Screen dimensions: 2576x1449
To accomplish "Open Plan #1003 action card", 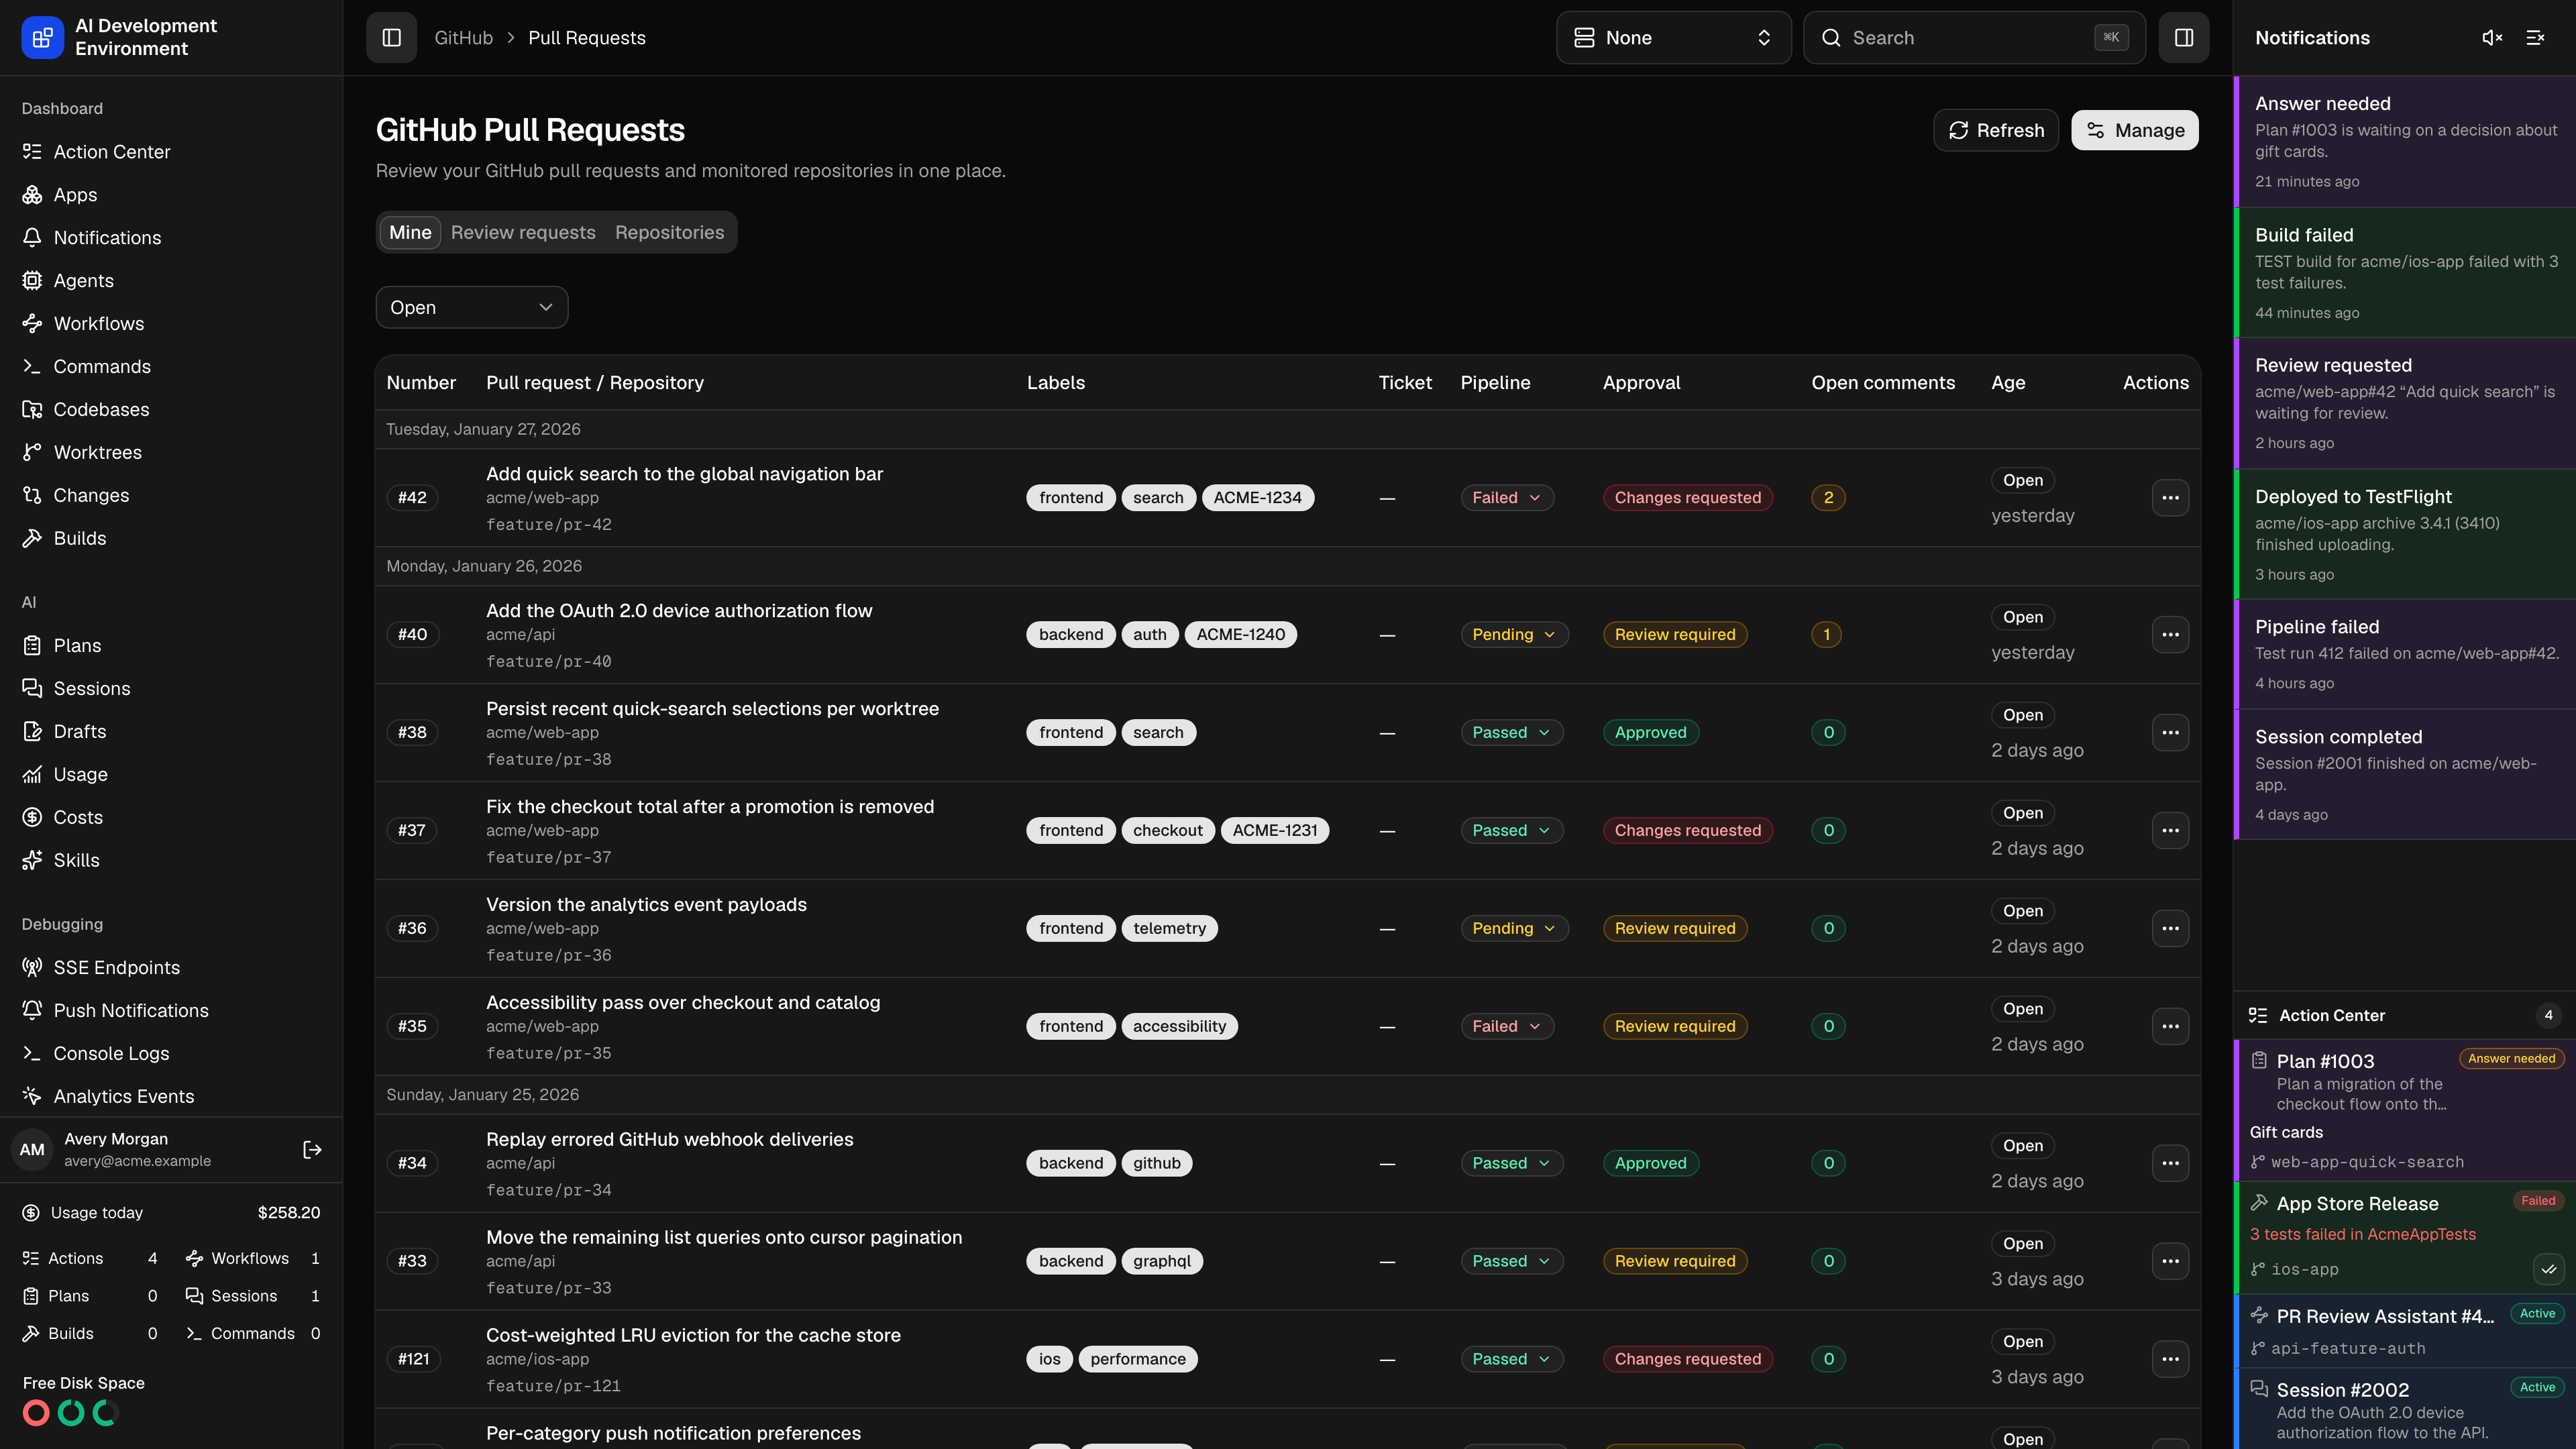I will (2404, 1110).
